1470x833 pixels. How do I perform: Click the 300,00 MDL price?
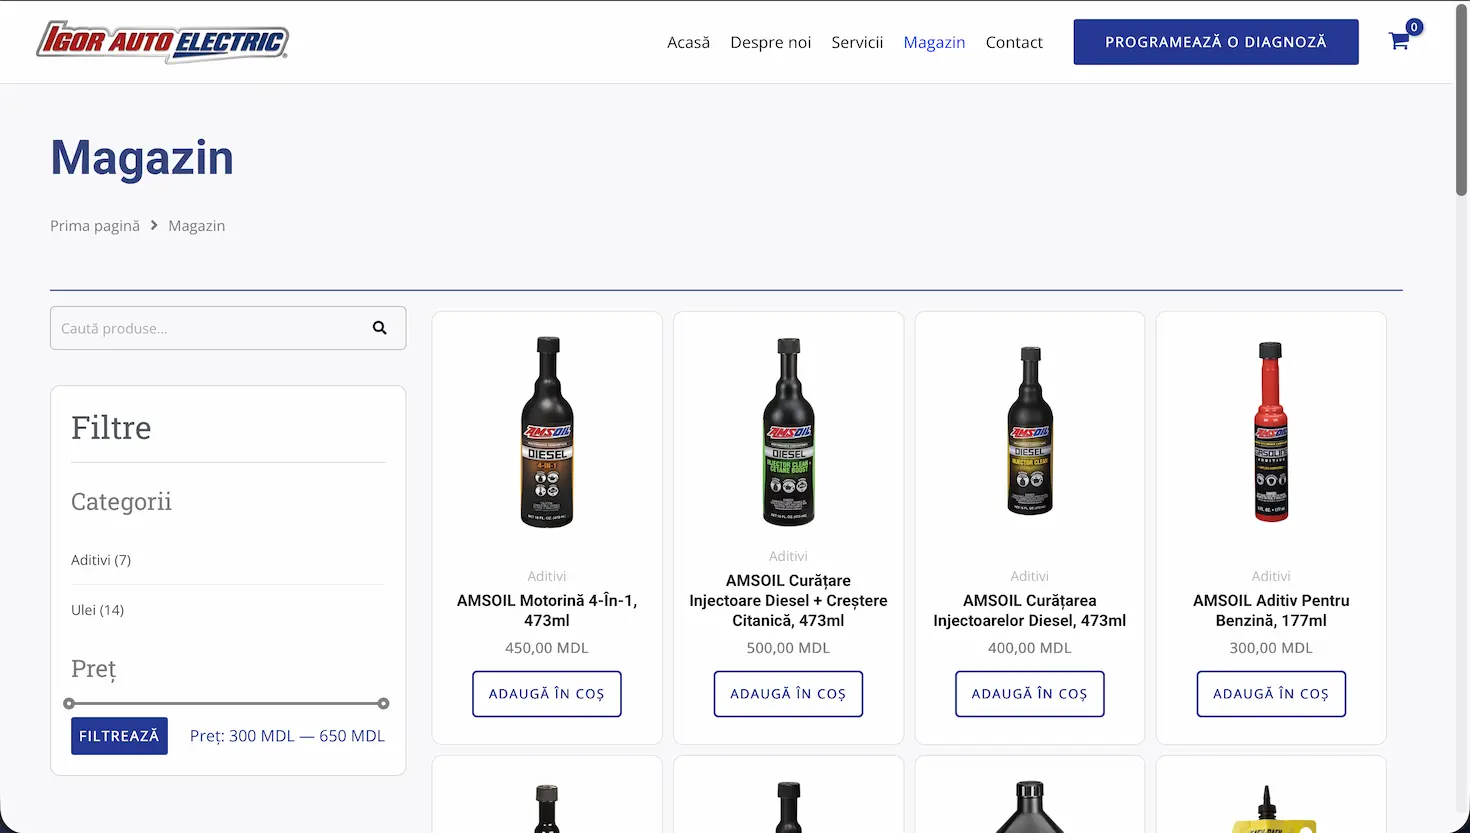pyautogui.click(x=1271, y=648)
